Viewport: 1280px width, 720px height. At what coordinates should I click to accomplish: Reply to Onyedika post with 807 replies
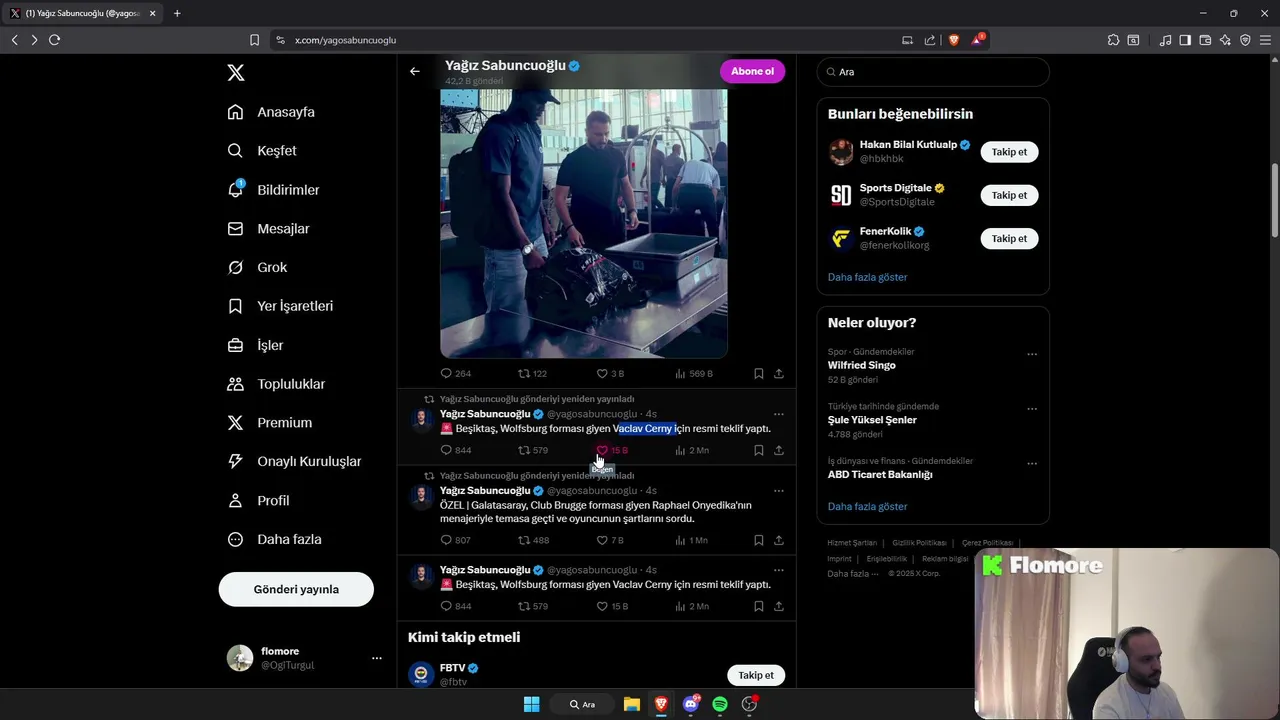(x=456, y=541)
